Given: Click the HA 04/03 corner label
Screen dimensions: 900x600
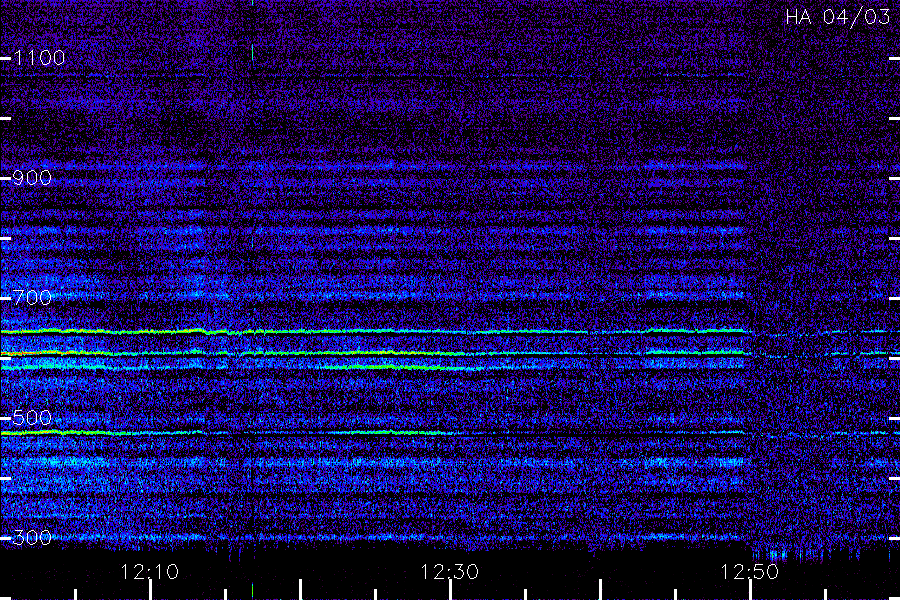Looking at the screenshot, I should [x=837, y=17].
